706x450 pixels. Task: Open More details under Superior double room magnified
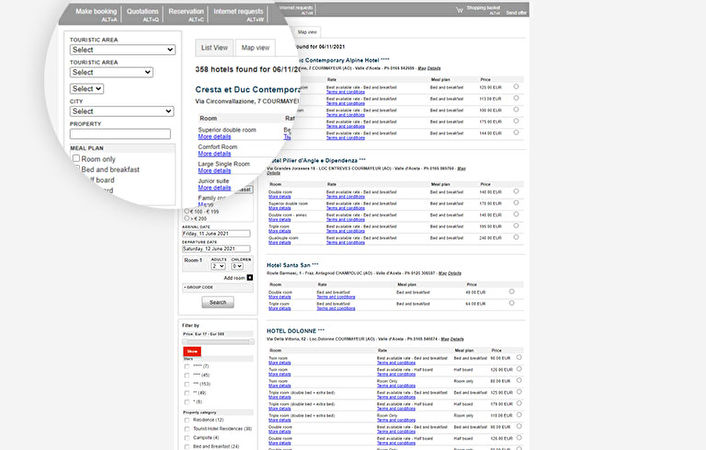(x=214, y=136)
